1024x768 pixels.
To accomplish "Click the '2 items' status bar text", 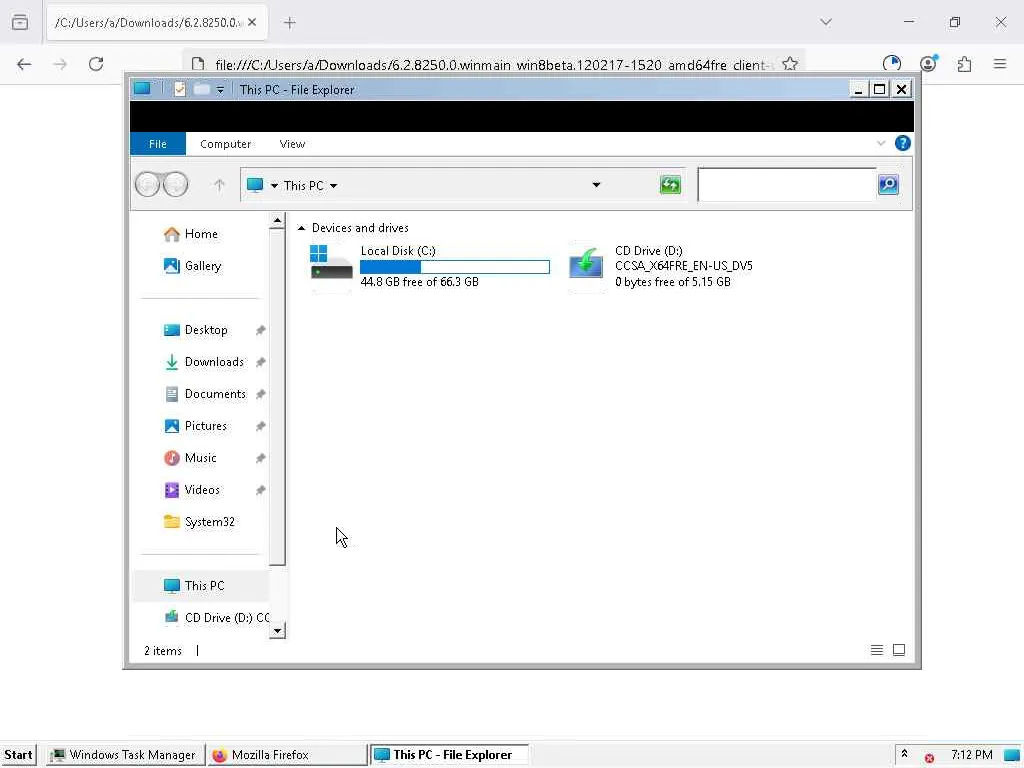I will pos(163,651).
